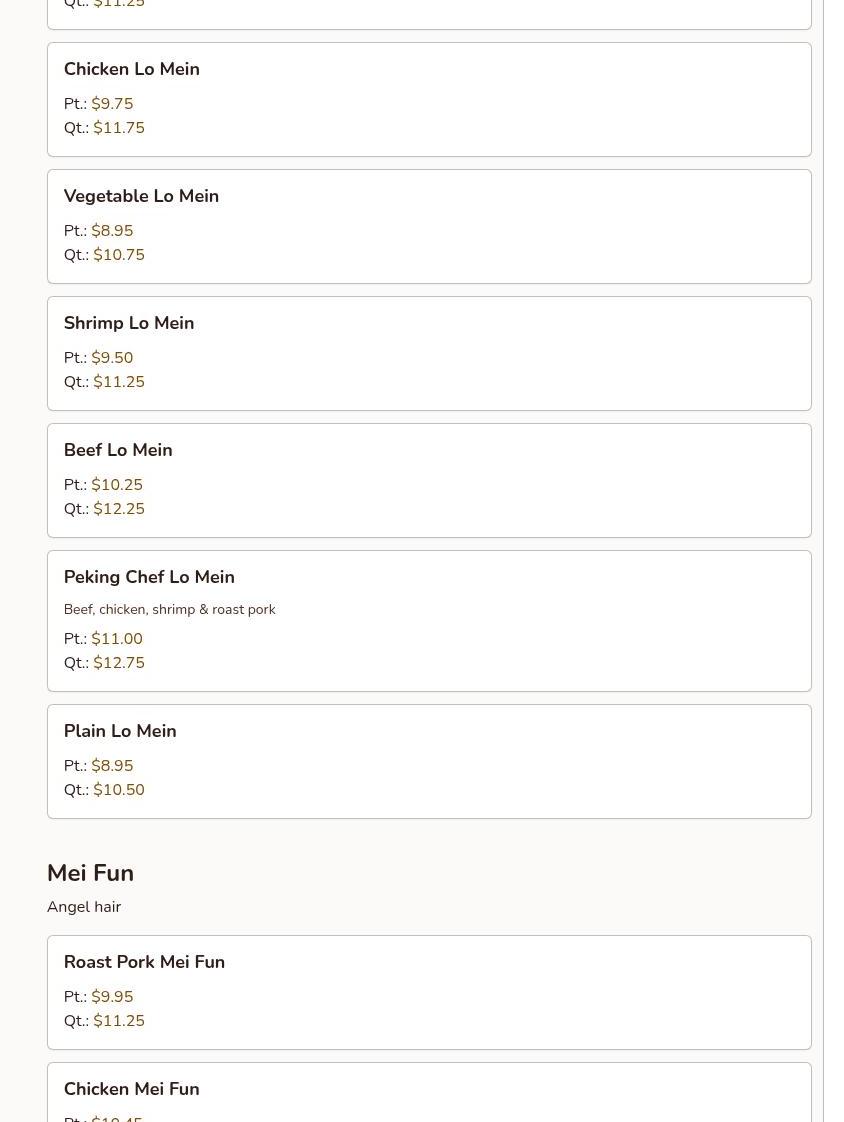Select Peking Chef pint price $11.00
The width and height of the screenshot is (844, 1122).
(117, 639)
